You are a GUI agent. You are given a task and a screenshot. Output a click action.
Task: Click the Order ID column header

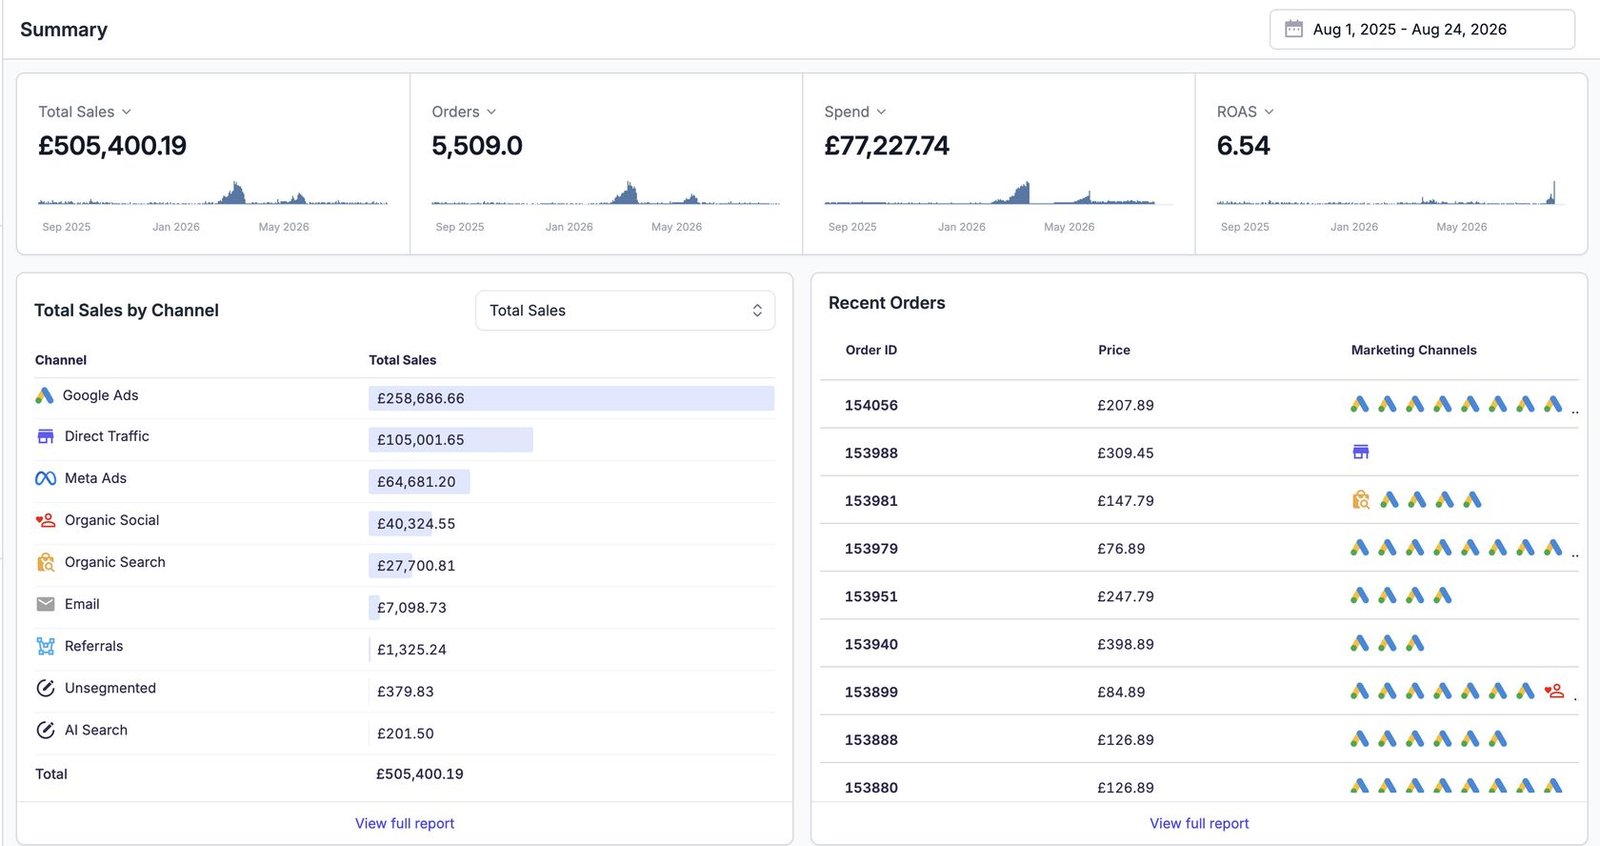point(871,350)
